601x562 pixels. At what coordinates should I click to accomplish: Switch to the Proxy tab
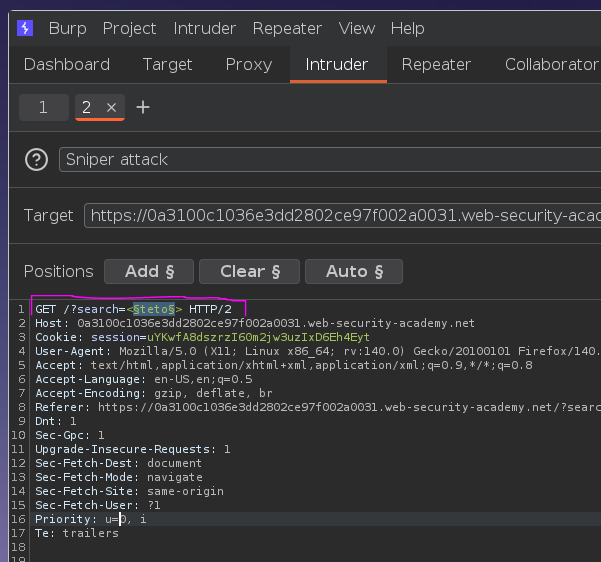pyautogui.click(x=249, y=64)
